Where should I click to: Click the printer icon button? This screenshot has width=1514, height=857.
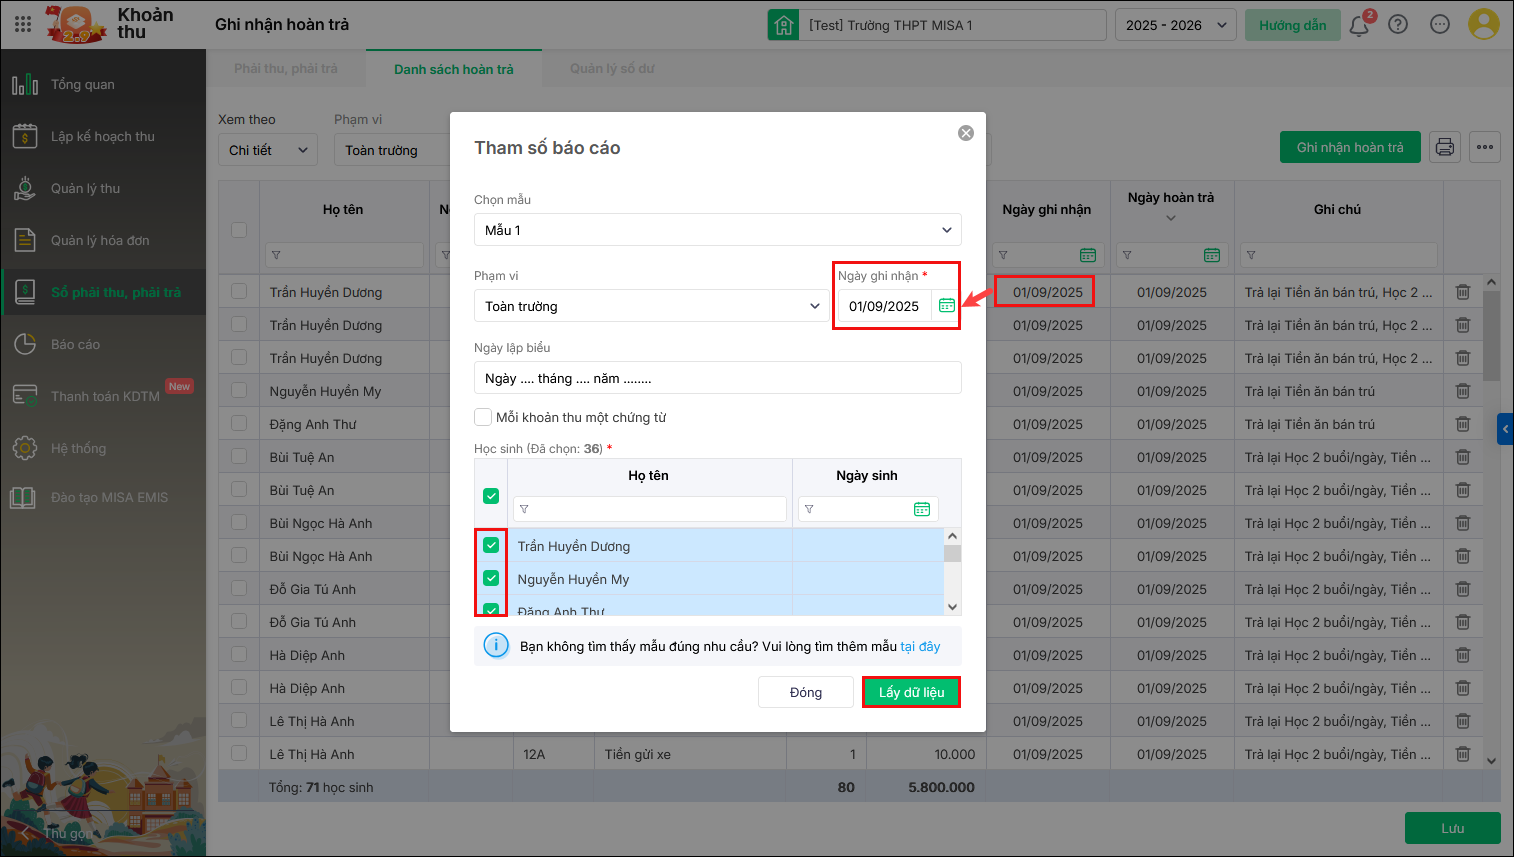pos(1445,147)
